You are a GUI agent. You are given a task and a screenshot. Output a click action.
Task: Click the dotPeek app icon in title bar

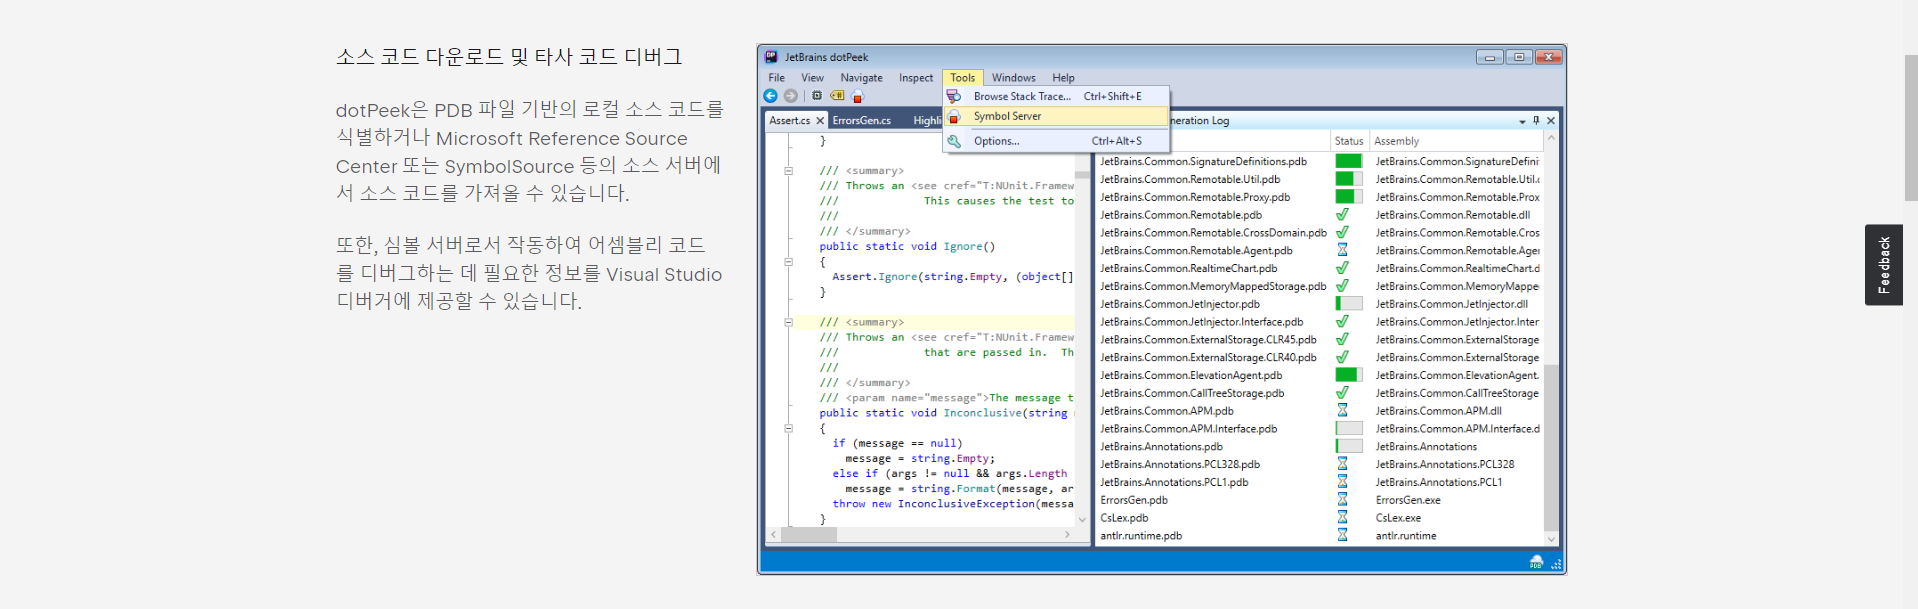click(771, 57)
